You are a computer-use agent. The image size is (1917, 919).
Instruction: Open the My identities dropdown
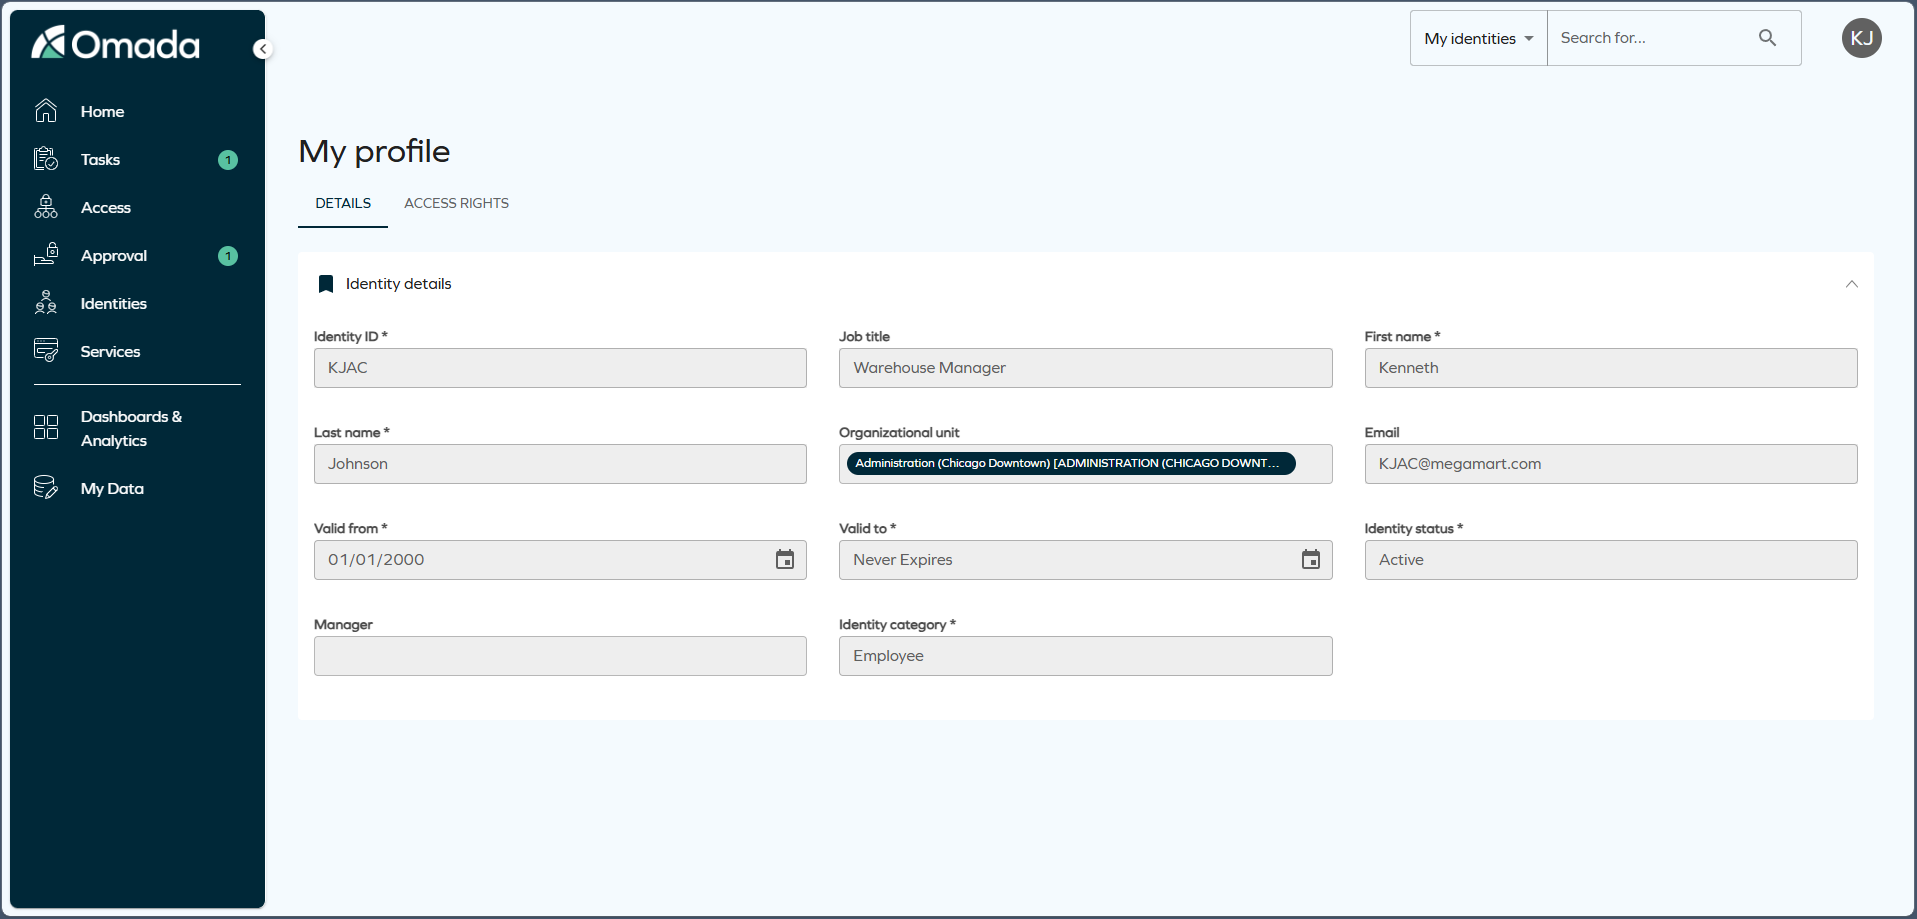1478,38
